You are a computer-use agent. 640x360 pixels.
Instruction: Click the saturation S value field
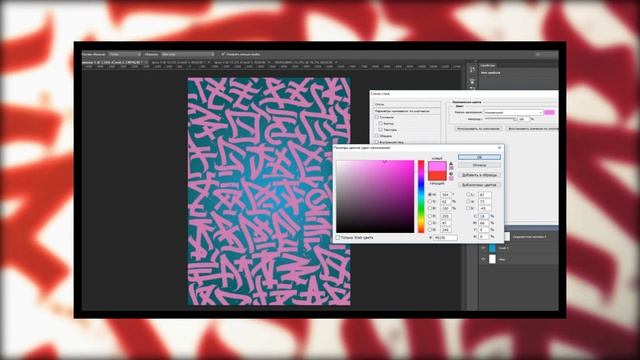pos(445,202)
